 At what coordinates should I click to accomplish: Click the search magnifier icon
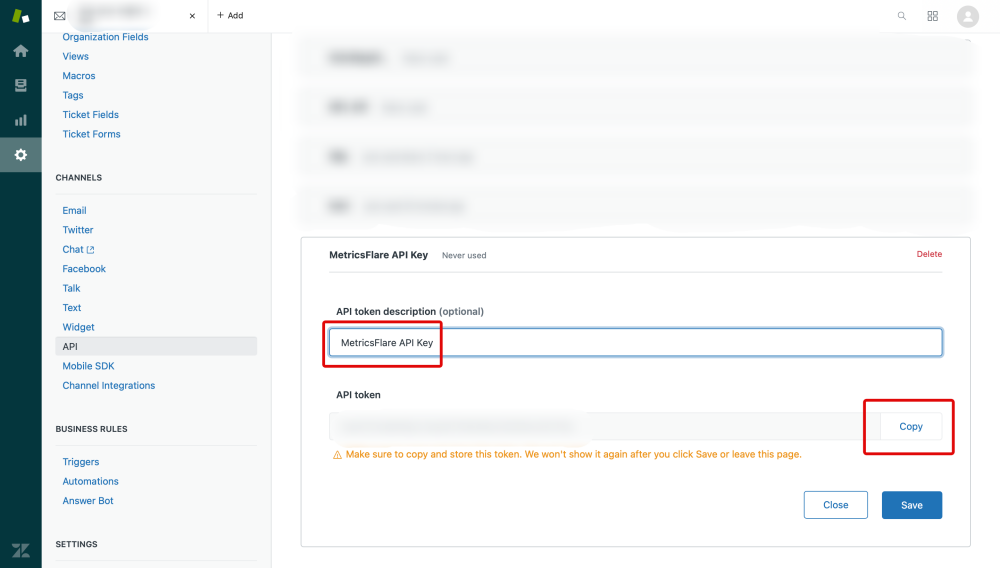[x=902, y=16]
